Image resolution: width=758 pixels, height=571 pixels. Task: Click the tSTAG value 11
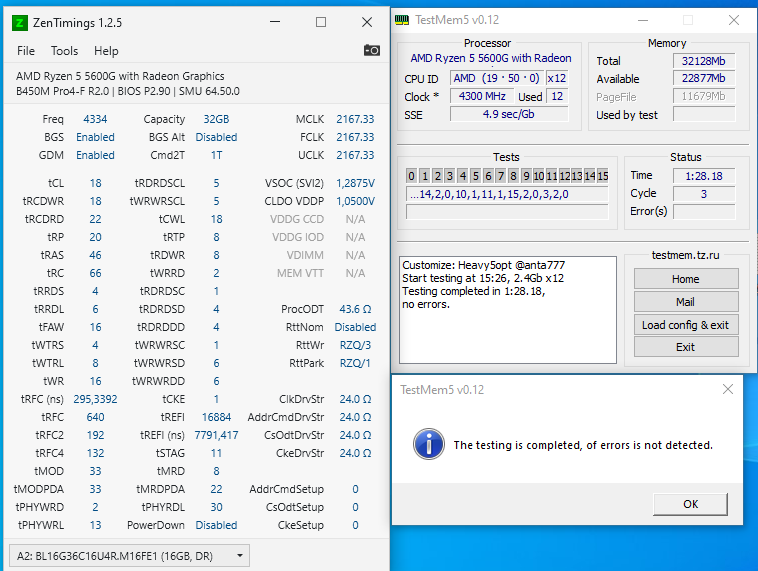[x=216, y=454]
